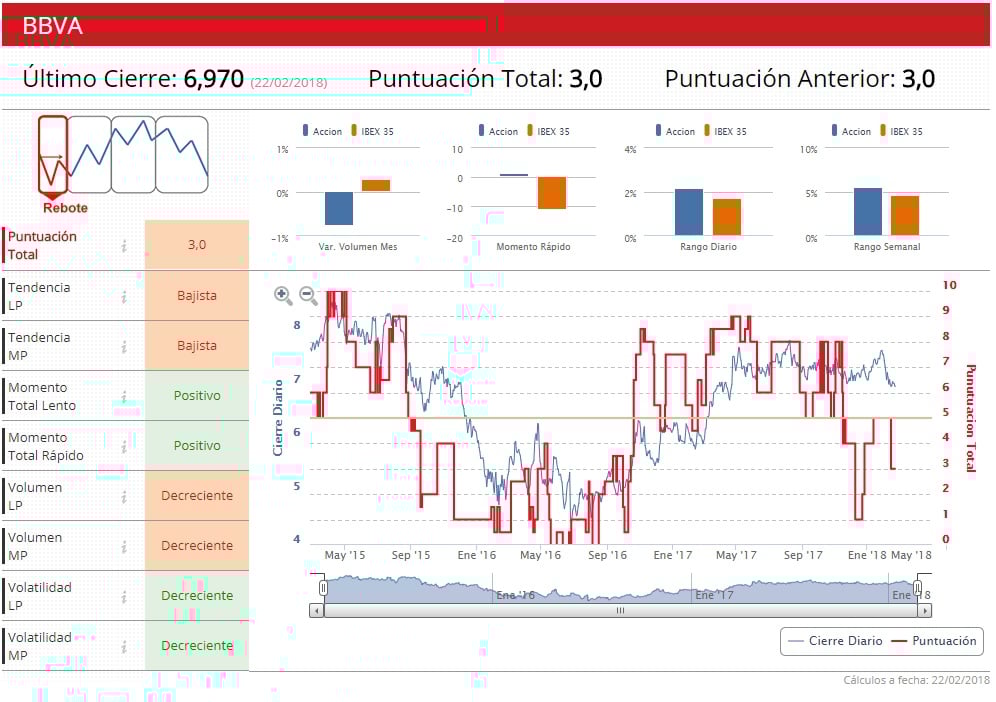The width and height of the screenshot is (996, 702).
Task: Open info icon for Volumen LP
Action: point(124,496)
